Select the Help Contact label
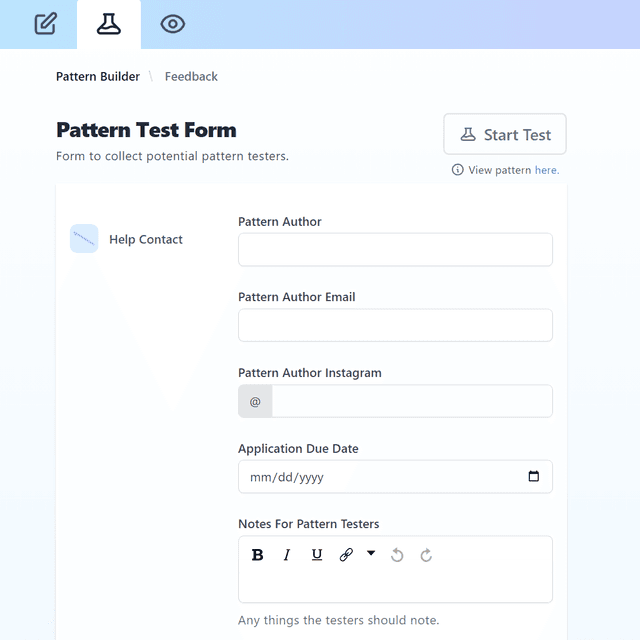Screen dimensions: 640x640 (146, 240)
